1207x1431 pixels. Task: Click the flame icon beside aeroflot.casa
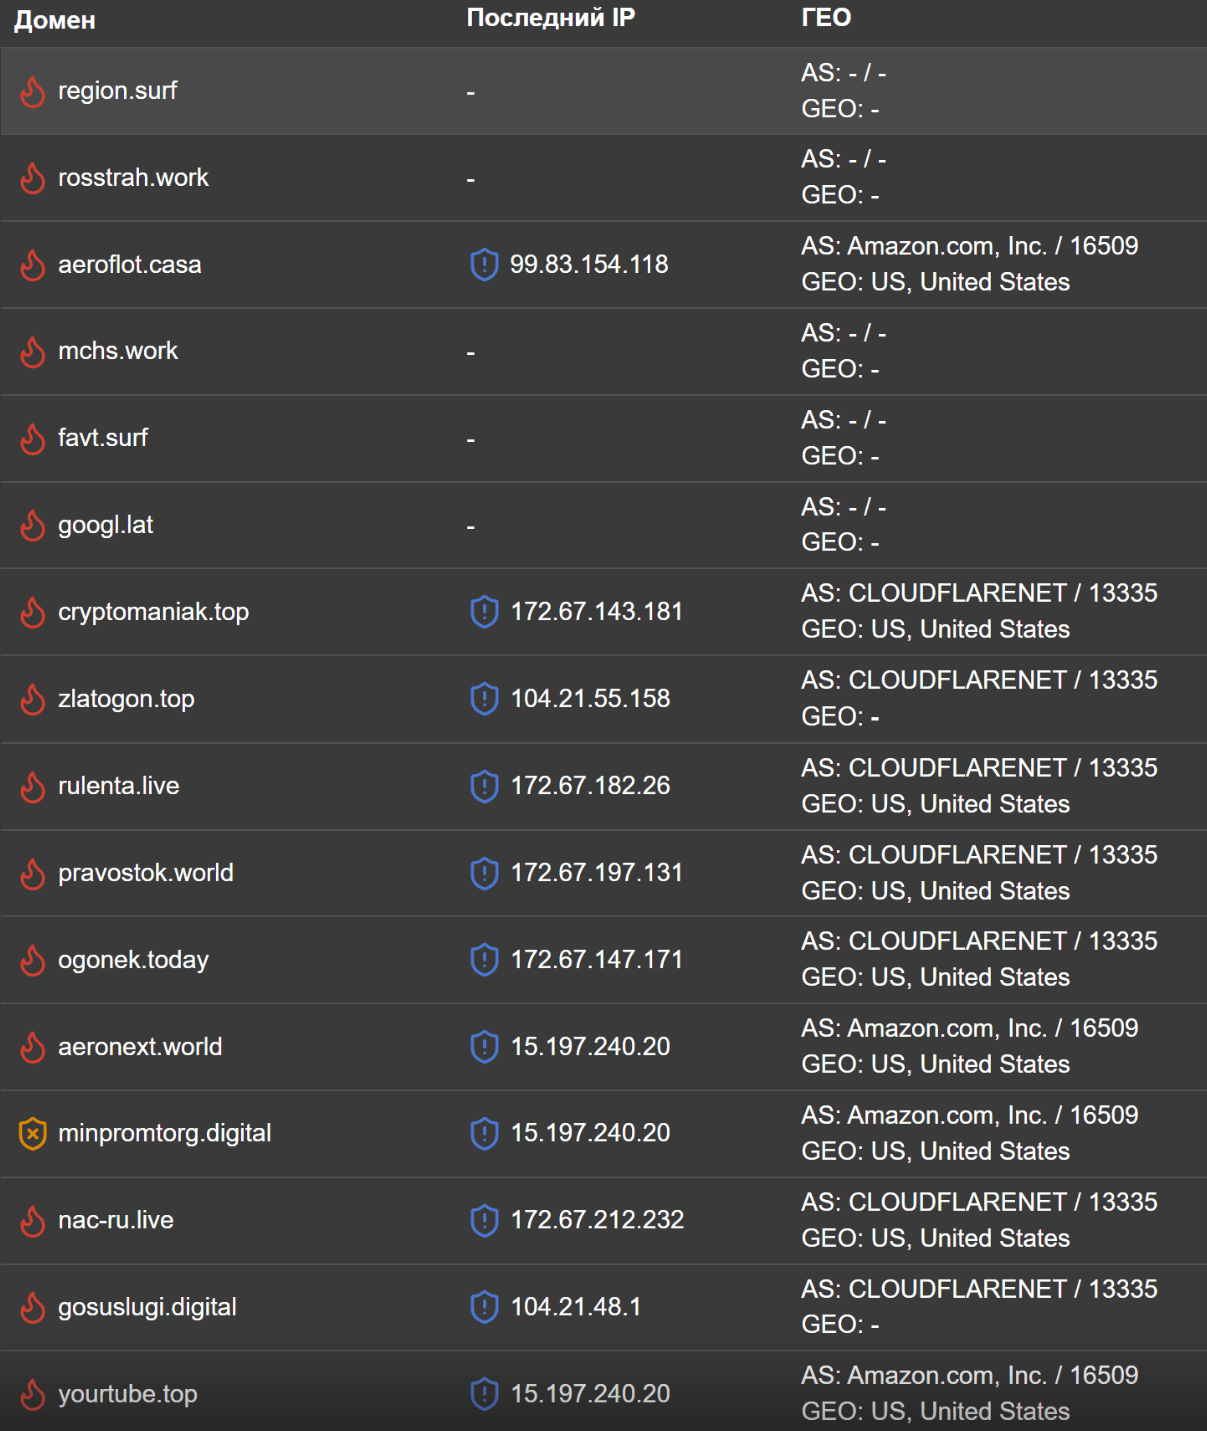click(33, 265)
